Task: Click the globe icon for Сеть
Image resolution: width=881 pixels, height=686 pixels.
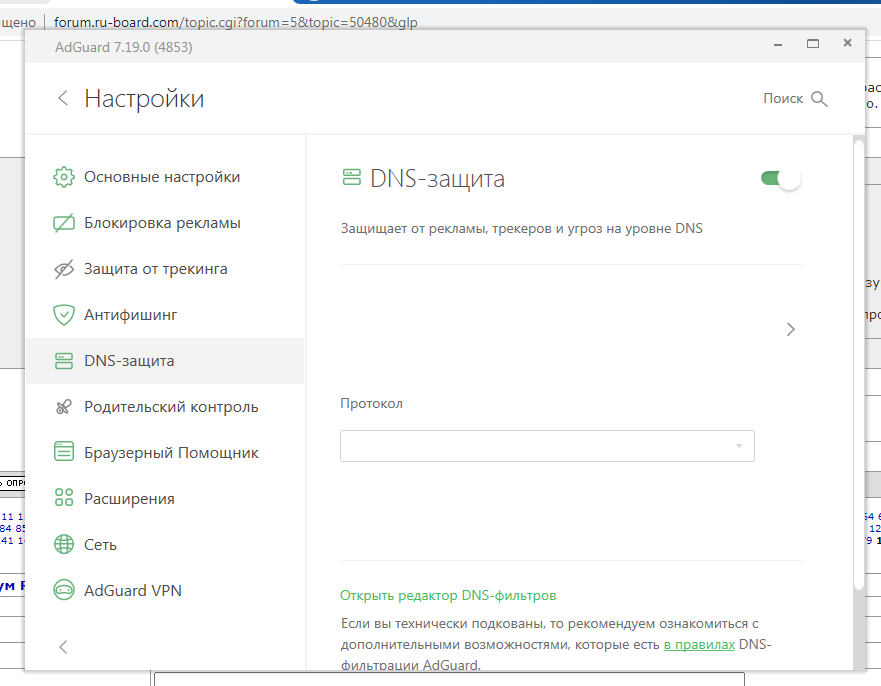Action: 63,544
